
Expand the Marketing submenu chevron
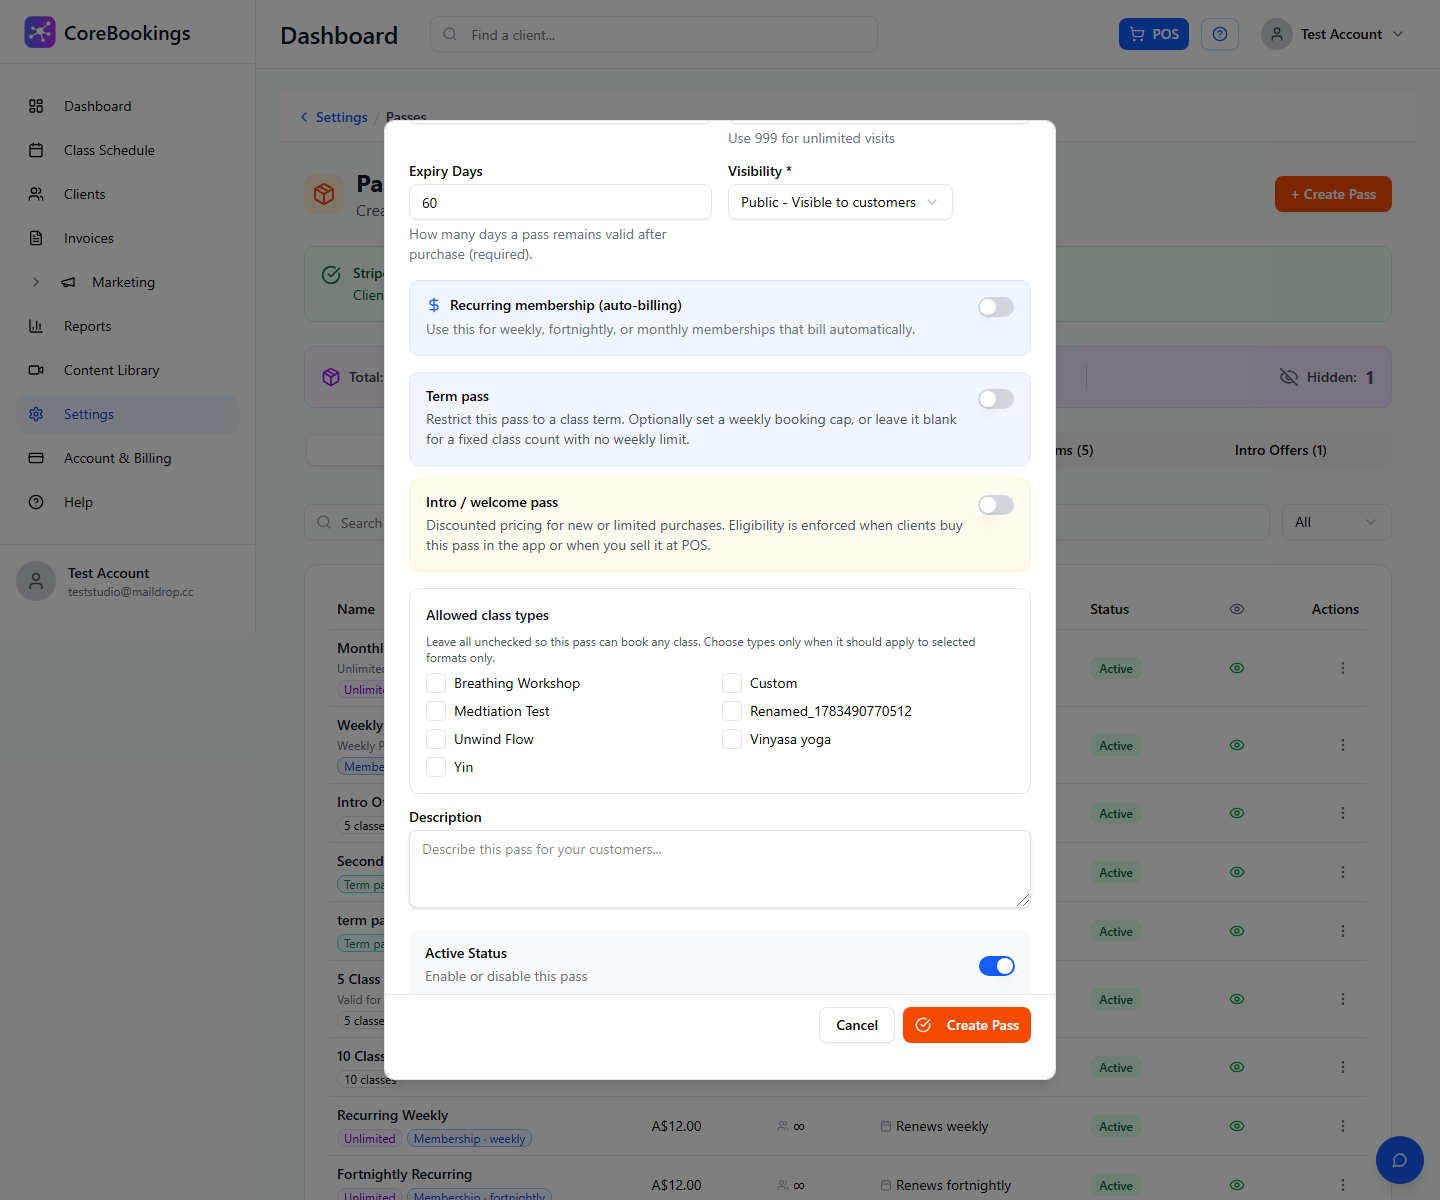click(36, 282)
